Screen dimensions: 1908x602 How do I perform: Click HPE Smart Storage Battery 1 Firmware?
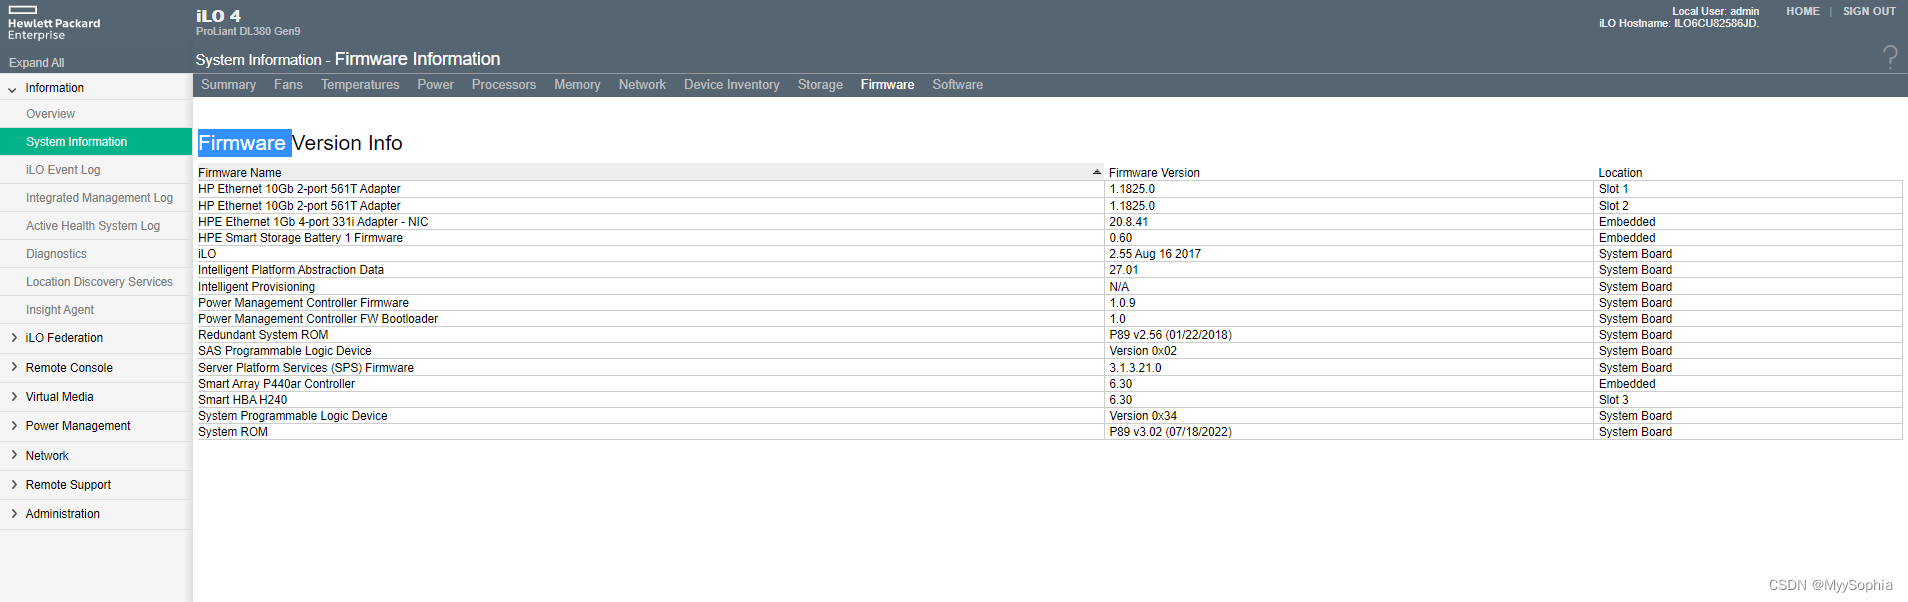[x=300, y=238]
